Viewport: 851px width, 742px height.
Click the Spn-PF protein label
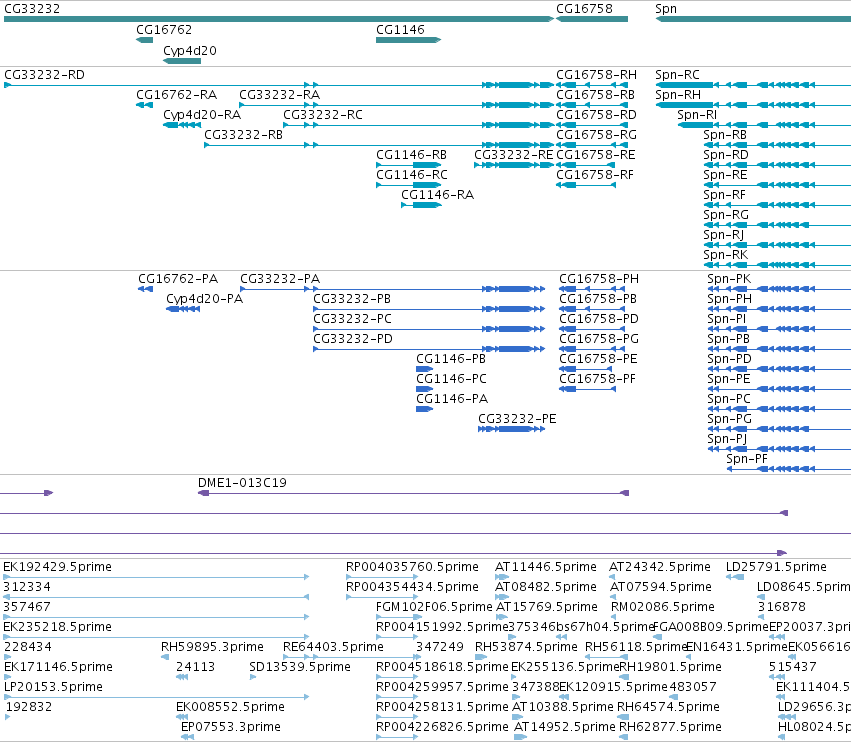(x=747, y=459)
